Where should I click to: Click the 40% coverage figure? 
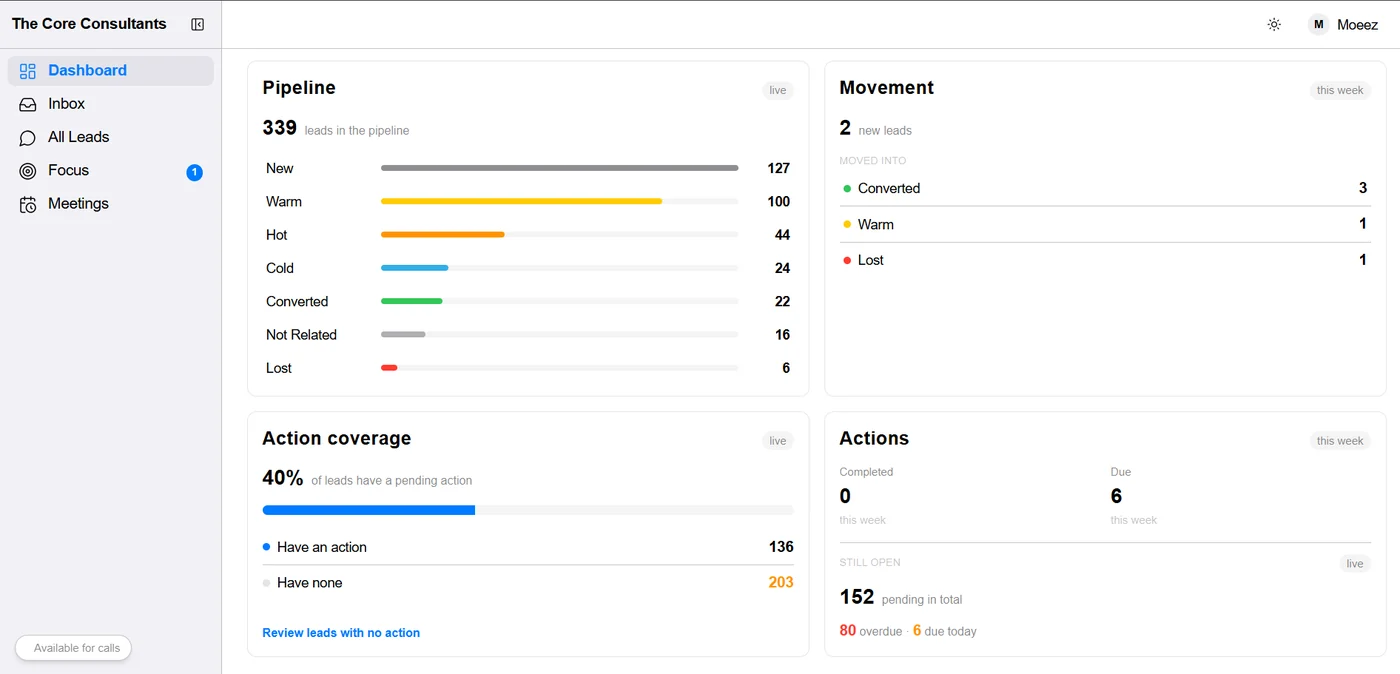[x=282, y=478]
